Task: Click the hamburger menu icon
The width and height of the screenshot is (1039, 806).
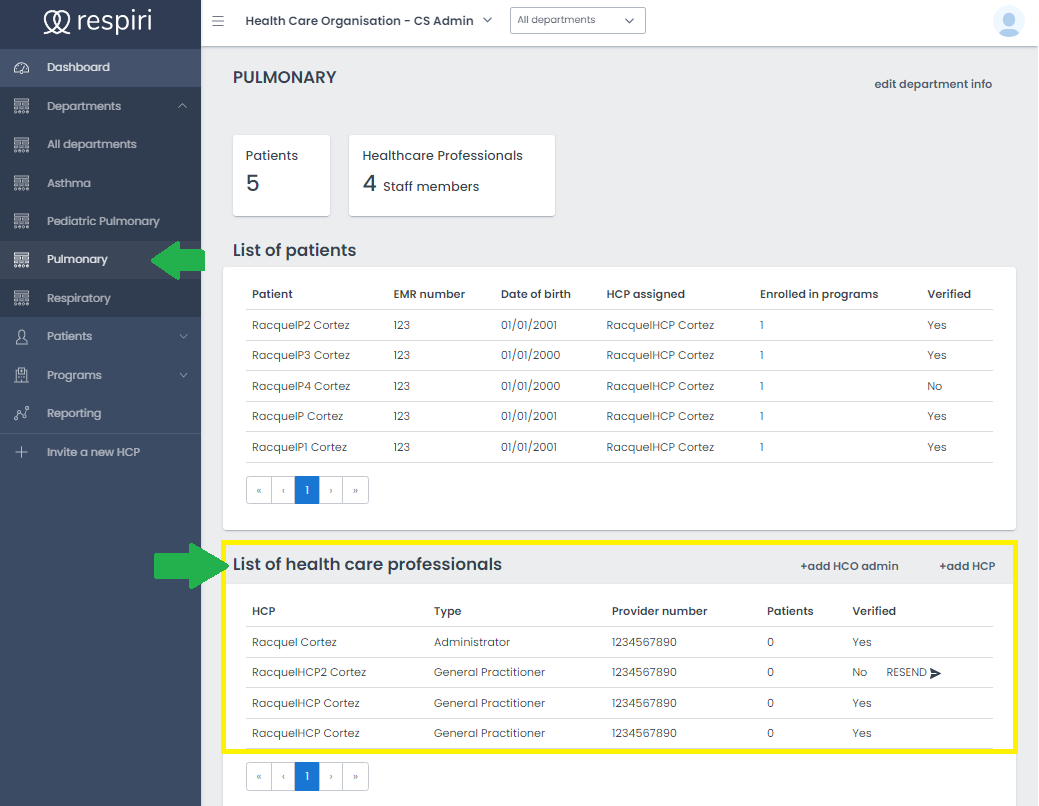Action: pos(218,21)
